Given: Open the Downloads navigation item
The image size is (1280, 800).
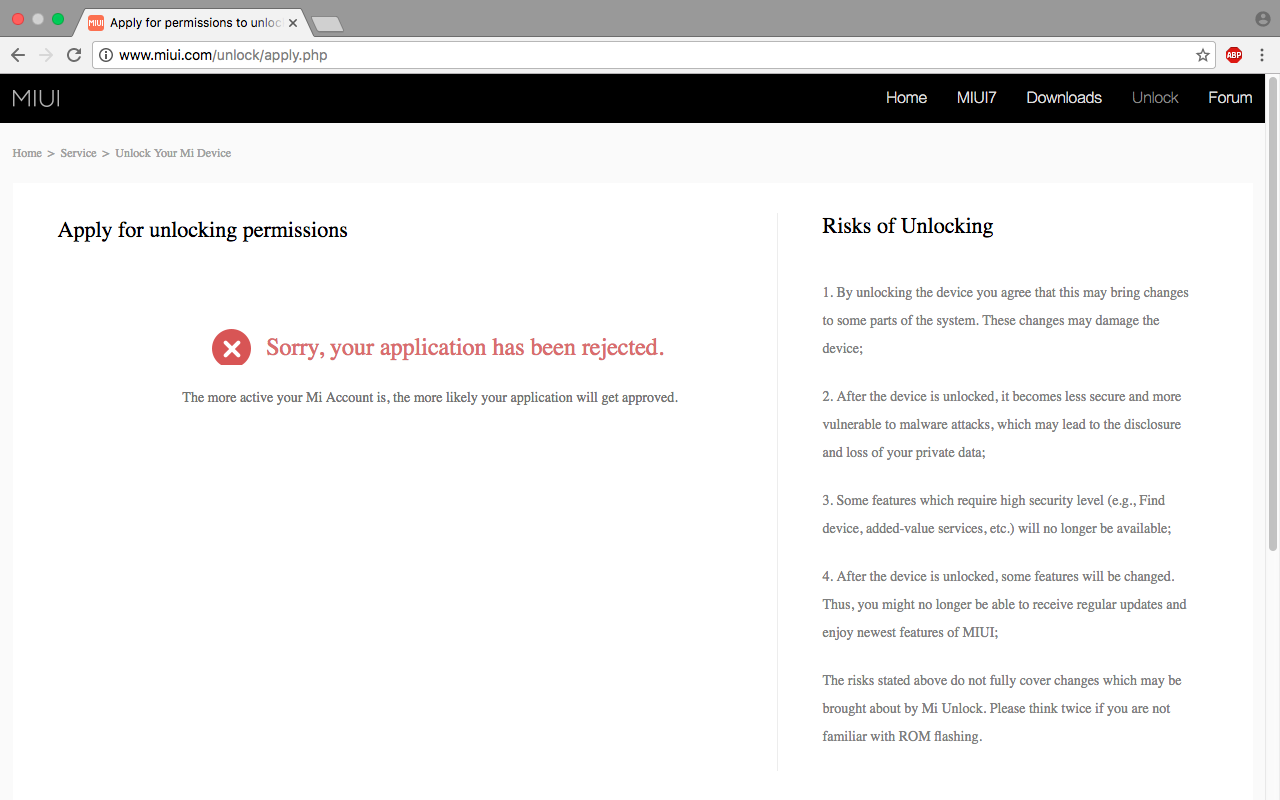Looking at the screenshot, I should (x=1064, y=98).
